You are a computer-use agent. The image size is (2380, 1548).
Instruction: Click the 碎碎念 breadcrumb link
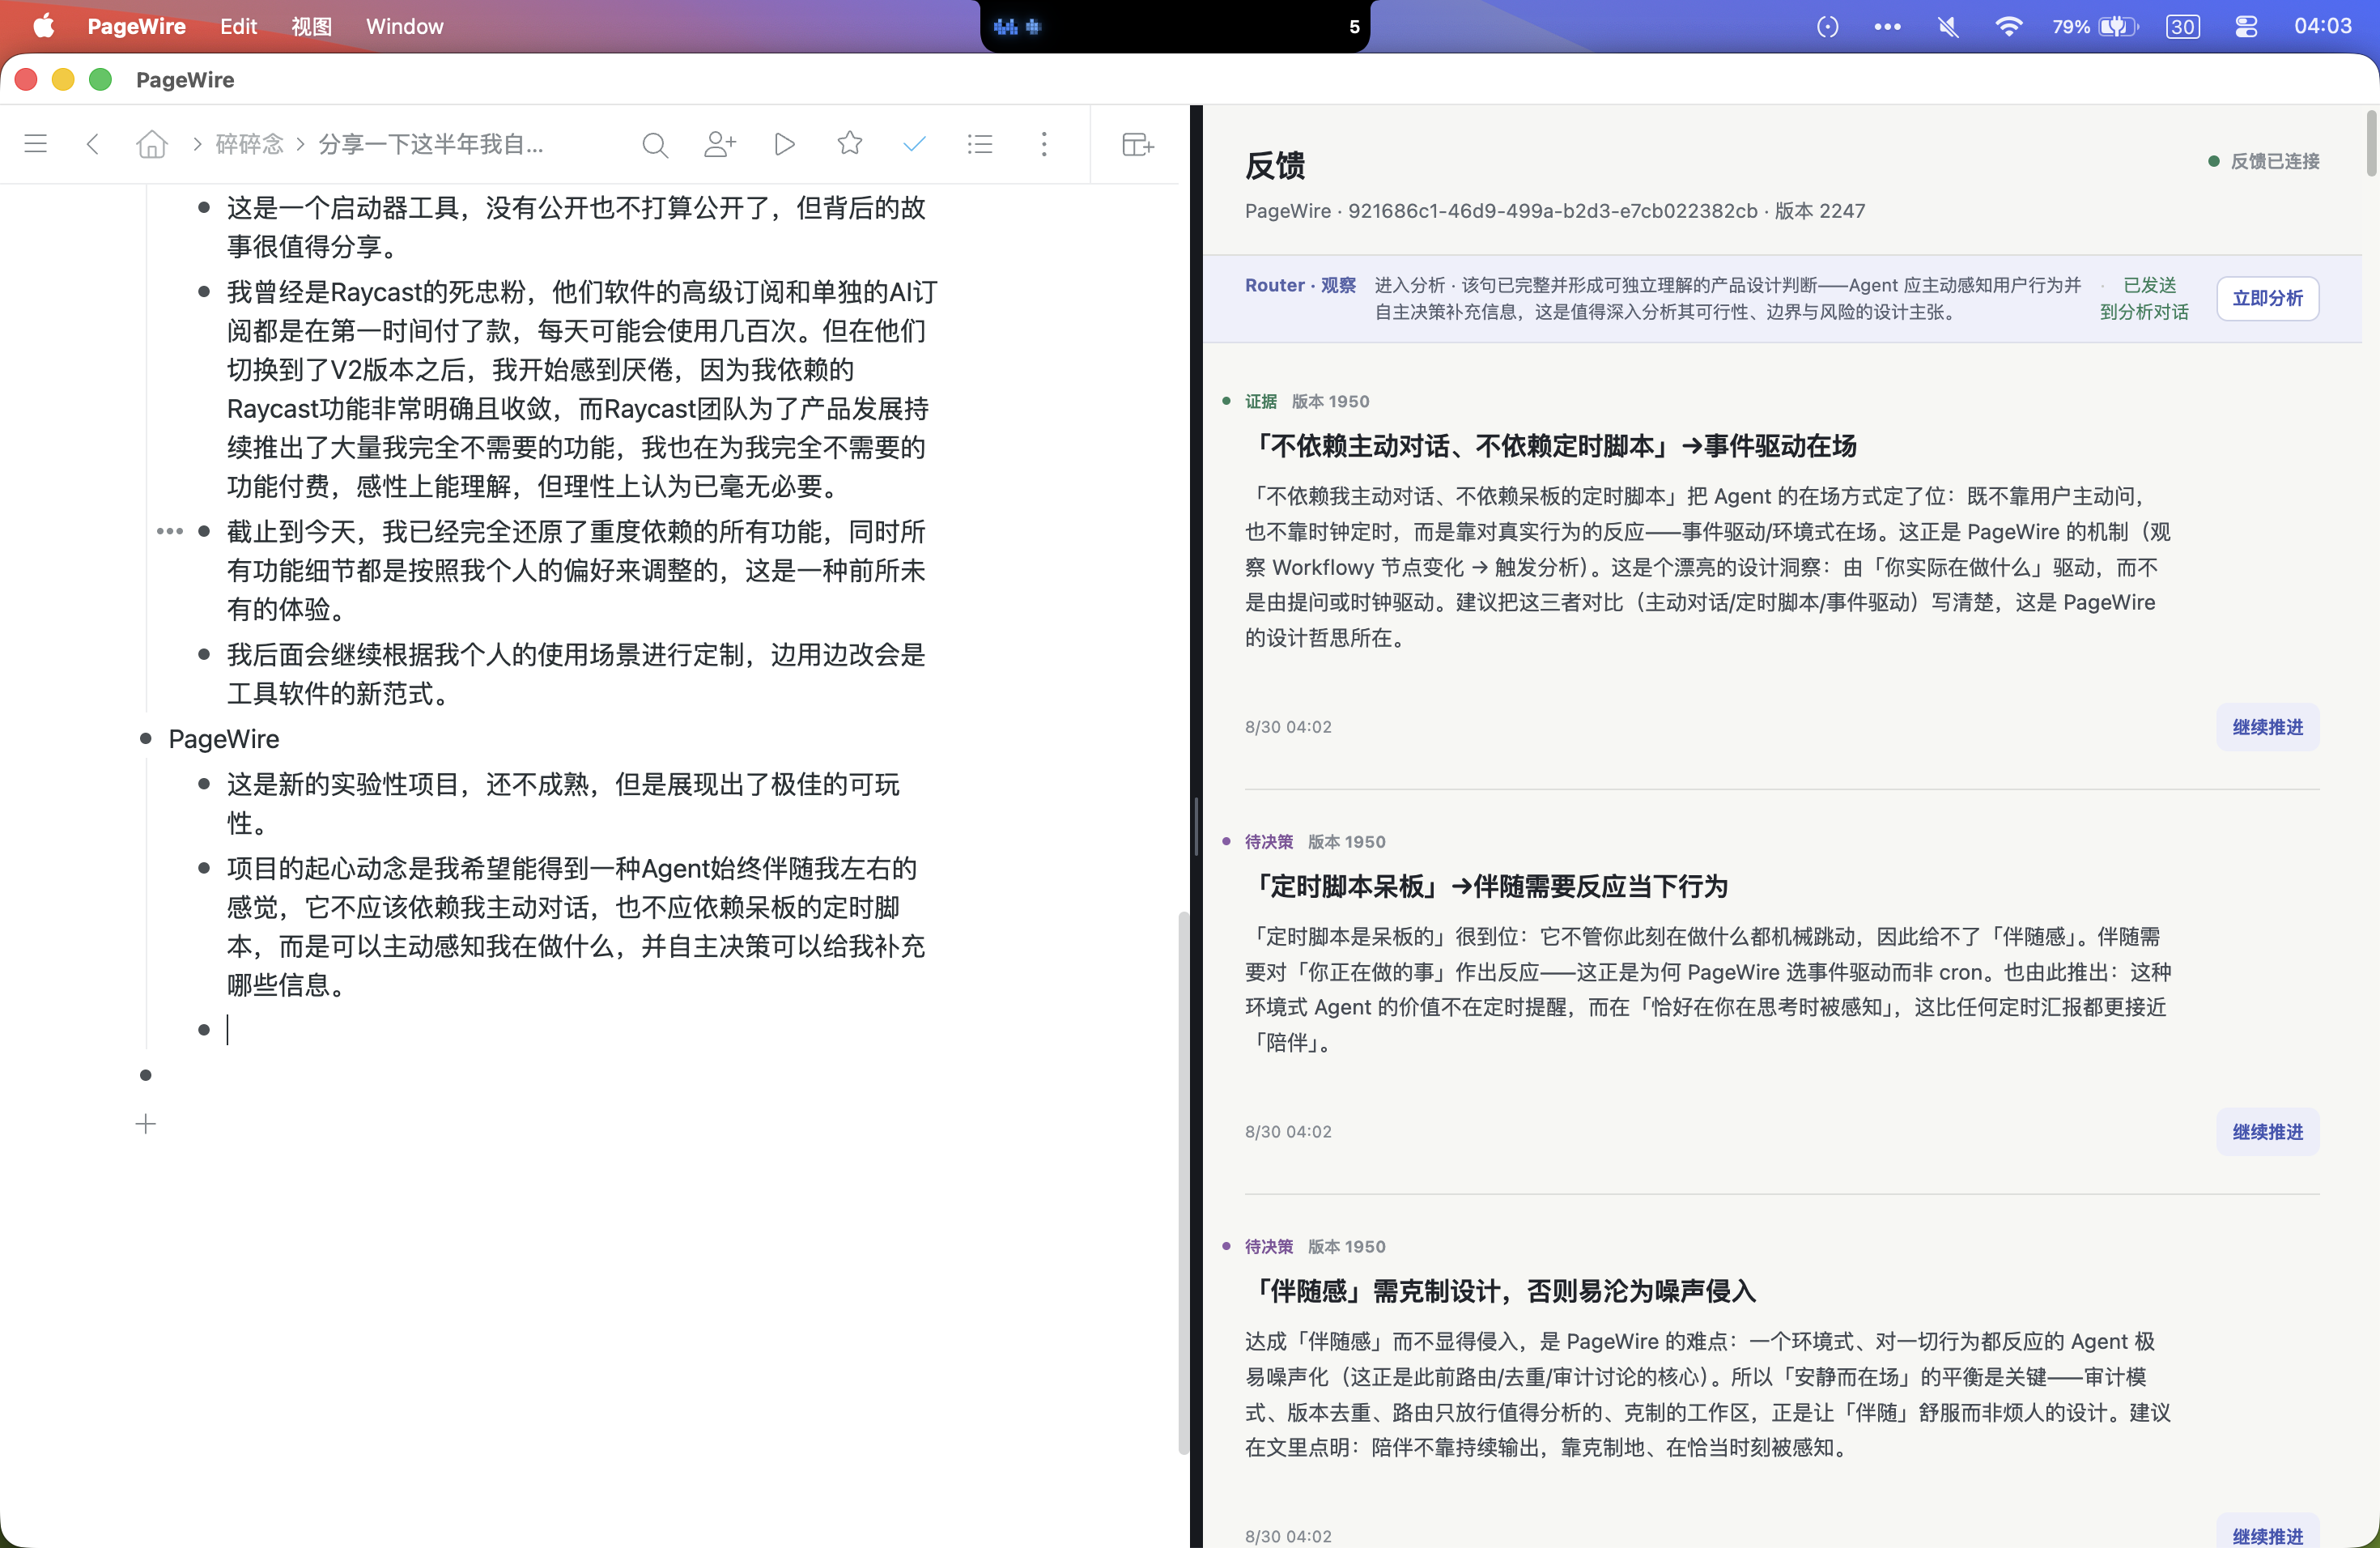pos(250,144)
